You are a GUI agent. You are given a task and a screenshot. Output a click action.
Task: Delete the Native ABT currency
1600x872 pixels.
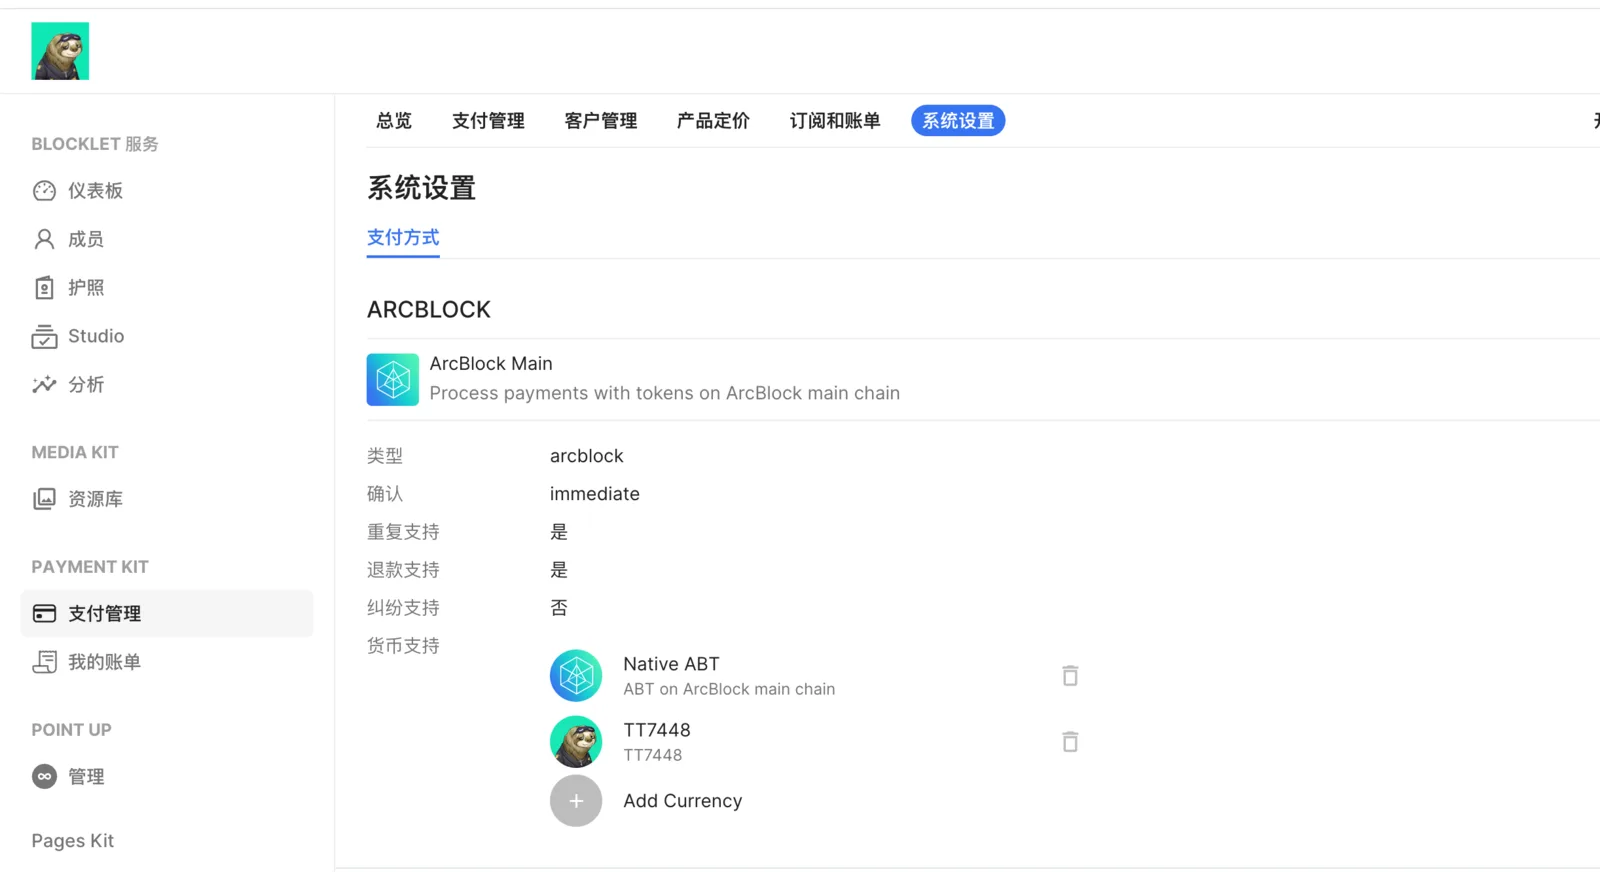(x=1070, y=676)
